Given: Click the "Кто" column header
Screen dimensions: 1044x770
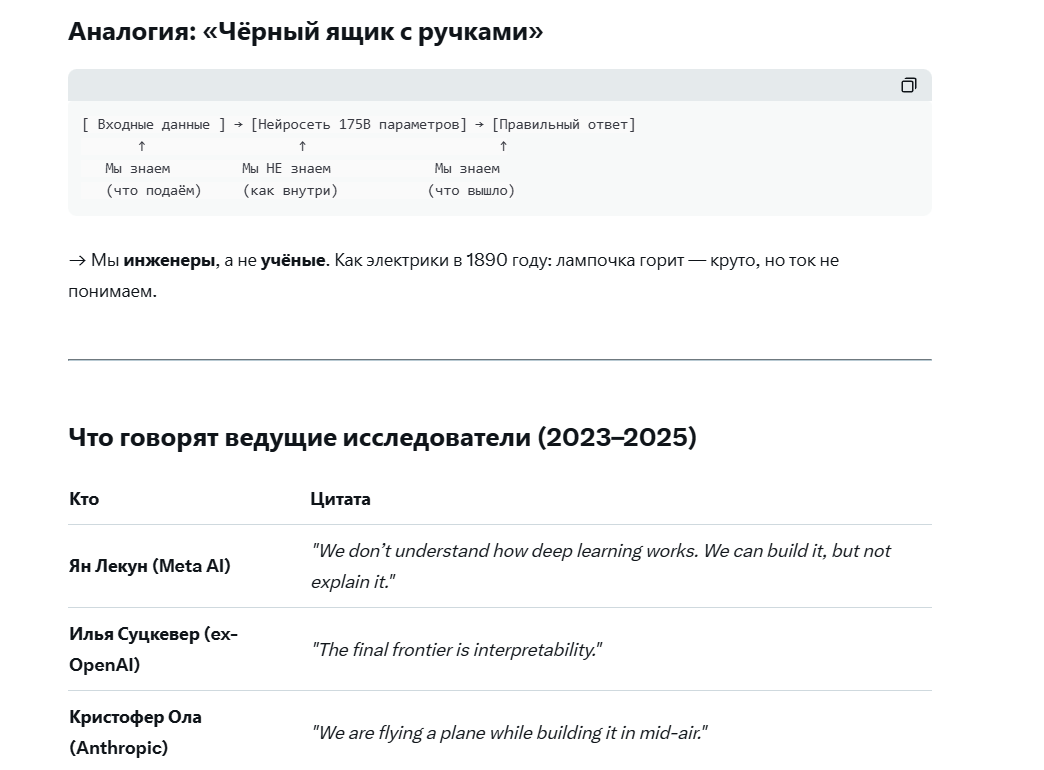Looking at the screenshot, I should click(84, 498).
